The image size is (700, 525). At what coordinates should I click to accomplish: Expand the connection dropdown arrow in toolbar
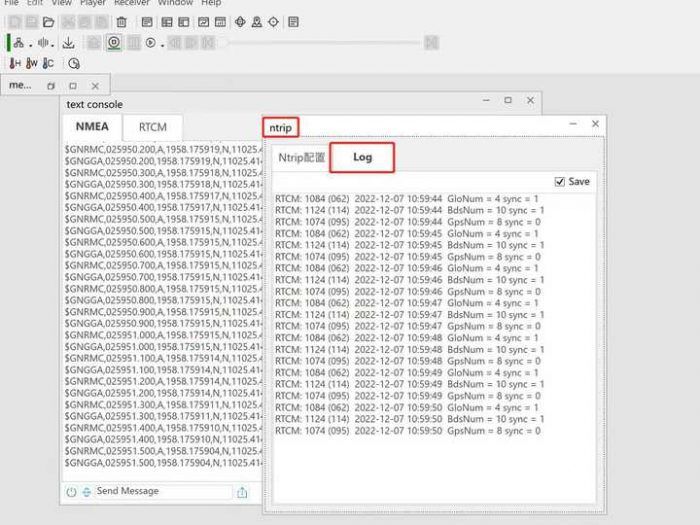pyautogui.click(x=30, y=44)
